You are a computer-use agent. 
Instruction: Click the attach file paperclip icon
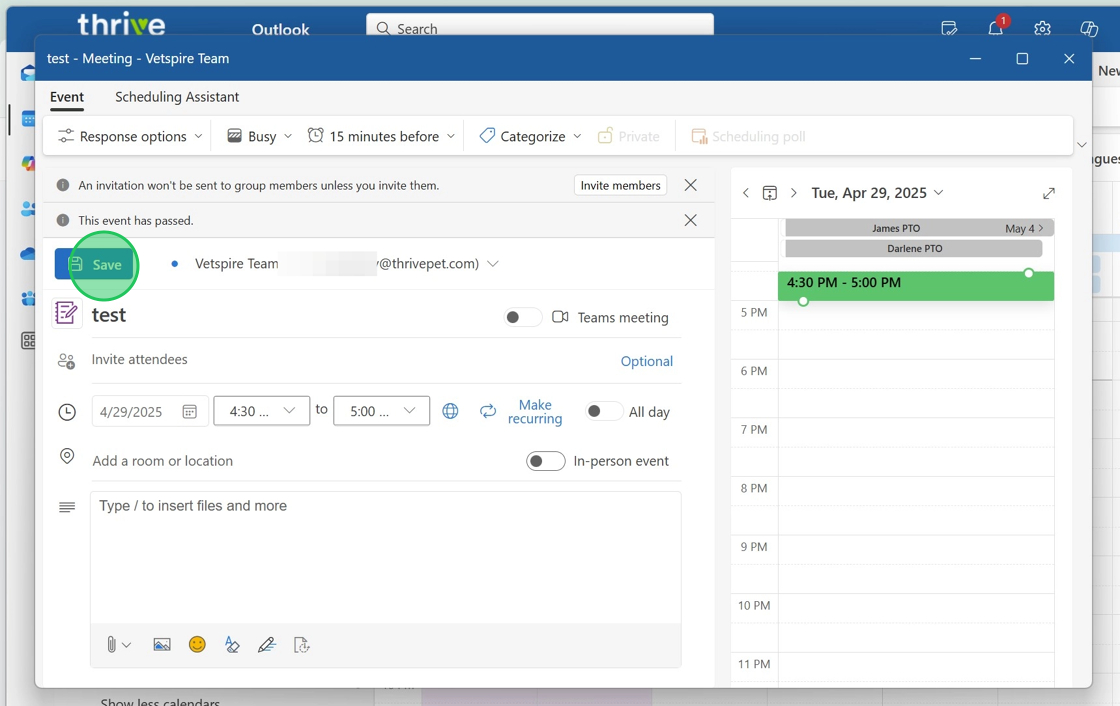coord(112,645)
